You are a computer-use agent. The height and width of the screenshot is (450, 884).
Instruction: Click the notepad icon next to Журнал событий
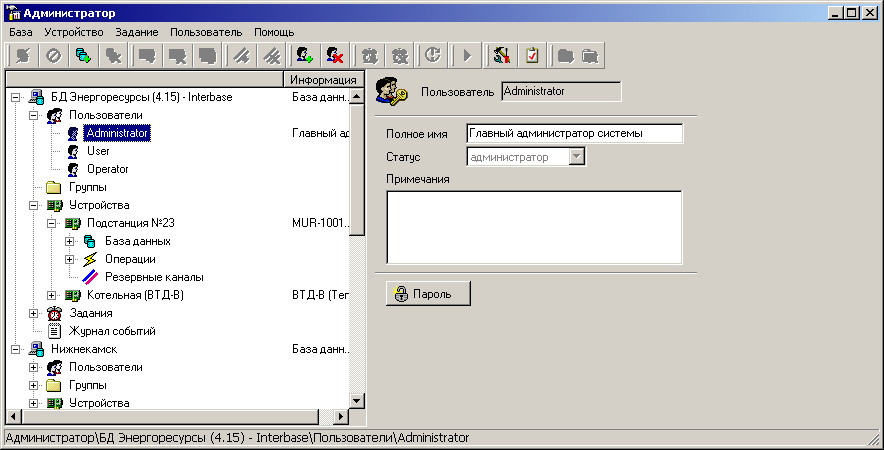tap(54, 332)
